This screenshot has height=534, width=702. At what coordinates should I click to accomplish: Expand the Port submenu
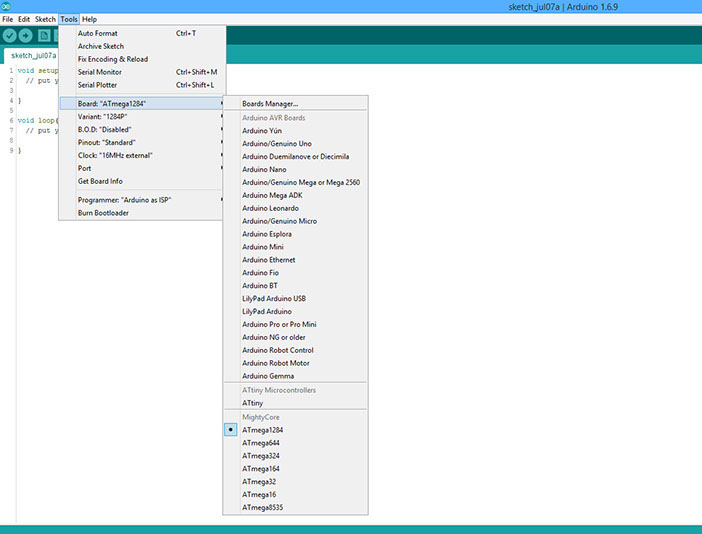pyautogui.click(x=141, y=168)
